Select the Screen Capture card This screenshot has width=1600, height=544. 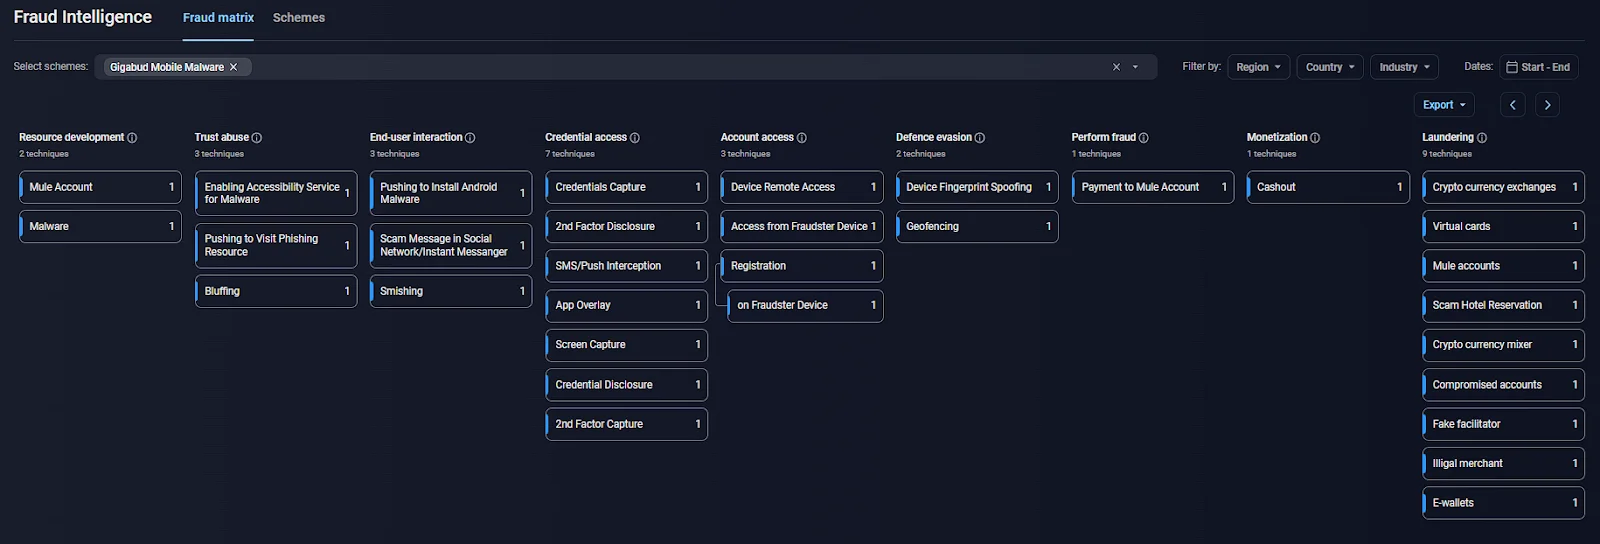tap(626, 345)
